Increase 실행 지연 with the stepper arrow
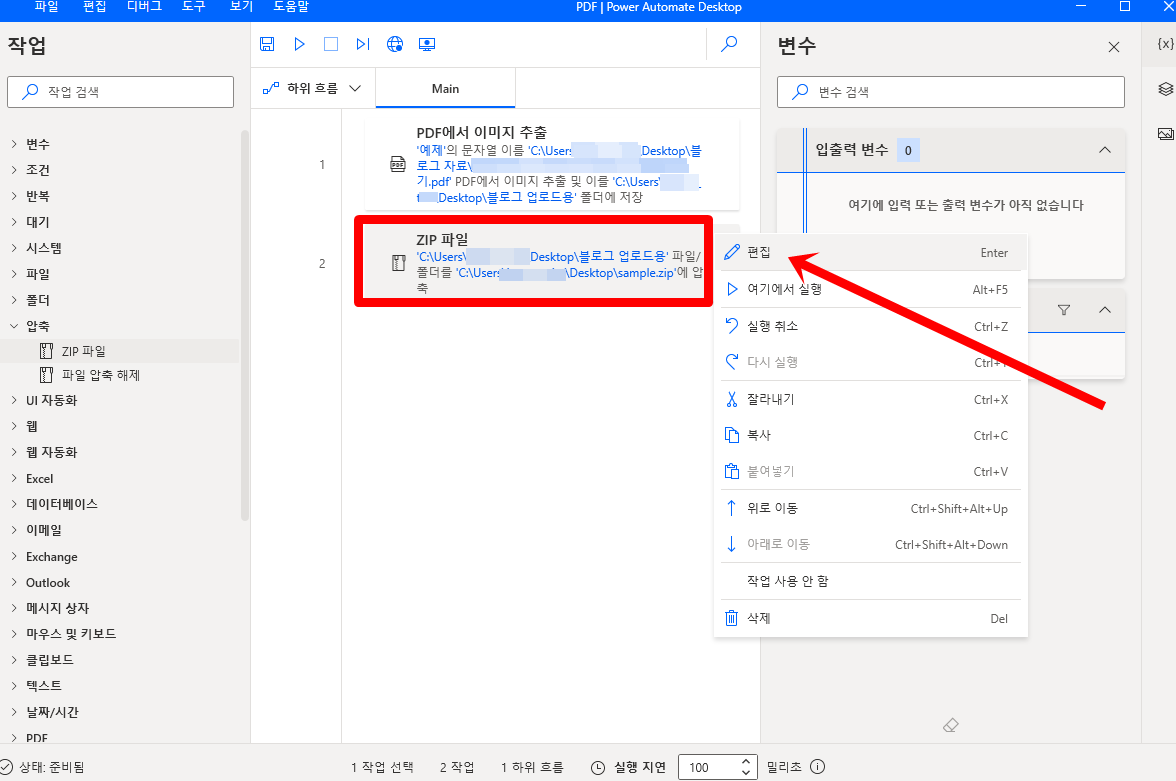This screenshot has height=781, width=1176. pos(746,760)
